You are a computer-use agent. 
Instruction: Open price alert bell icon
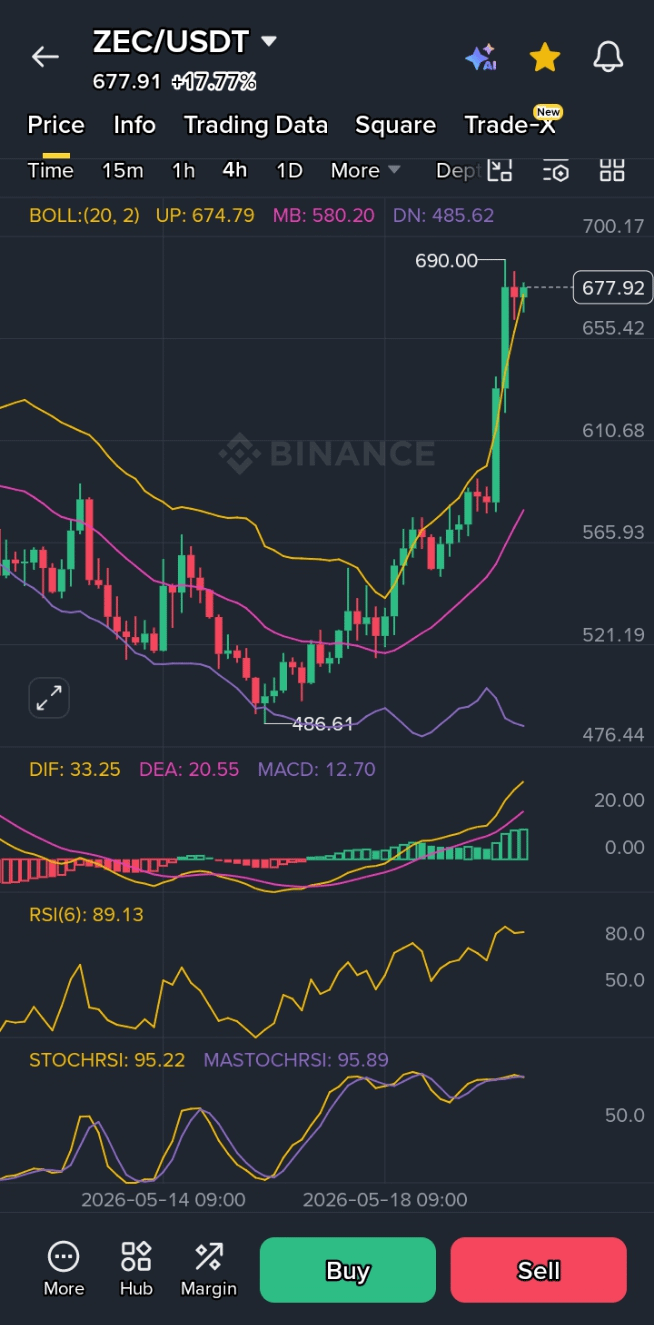click(x=608, y=57)
